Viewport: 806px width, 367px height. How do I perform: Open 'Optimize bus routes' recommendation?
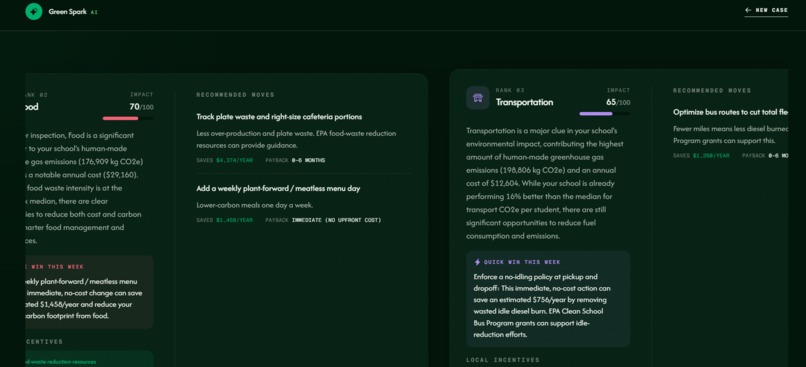[x=730, y=112]
